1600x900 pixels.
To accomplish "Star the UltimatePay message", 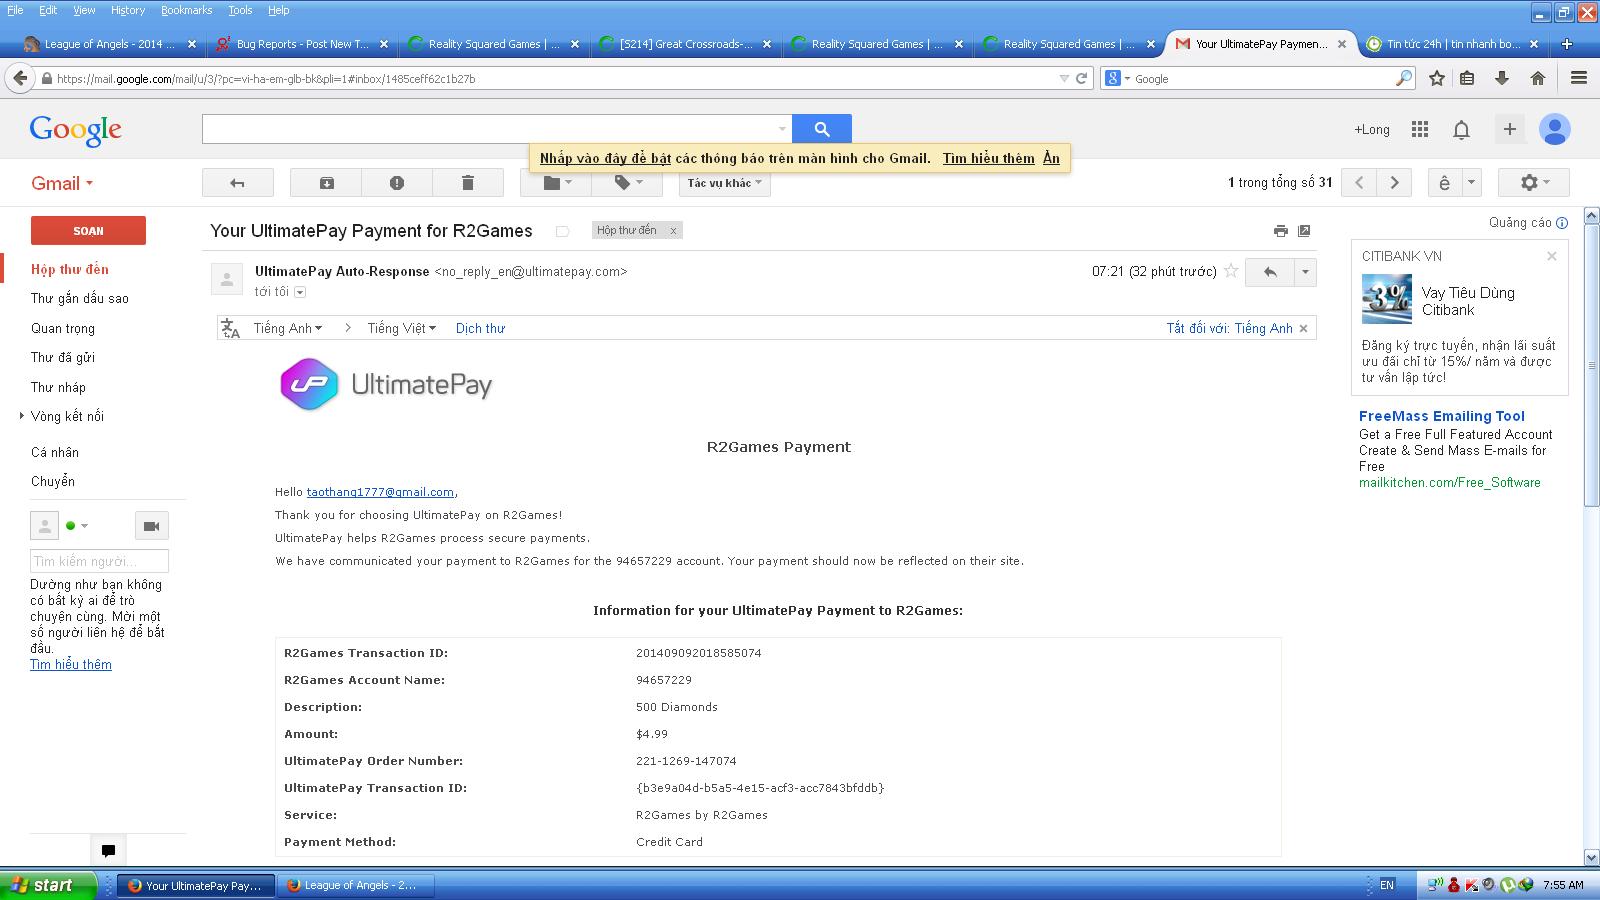I will coord(1231,271).
